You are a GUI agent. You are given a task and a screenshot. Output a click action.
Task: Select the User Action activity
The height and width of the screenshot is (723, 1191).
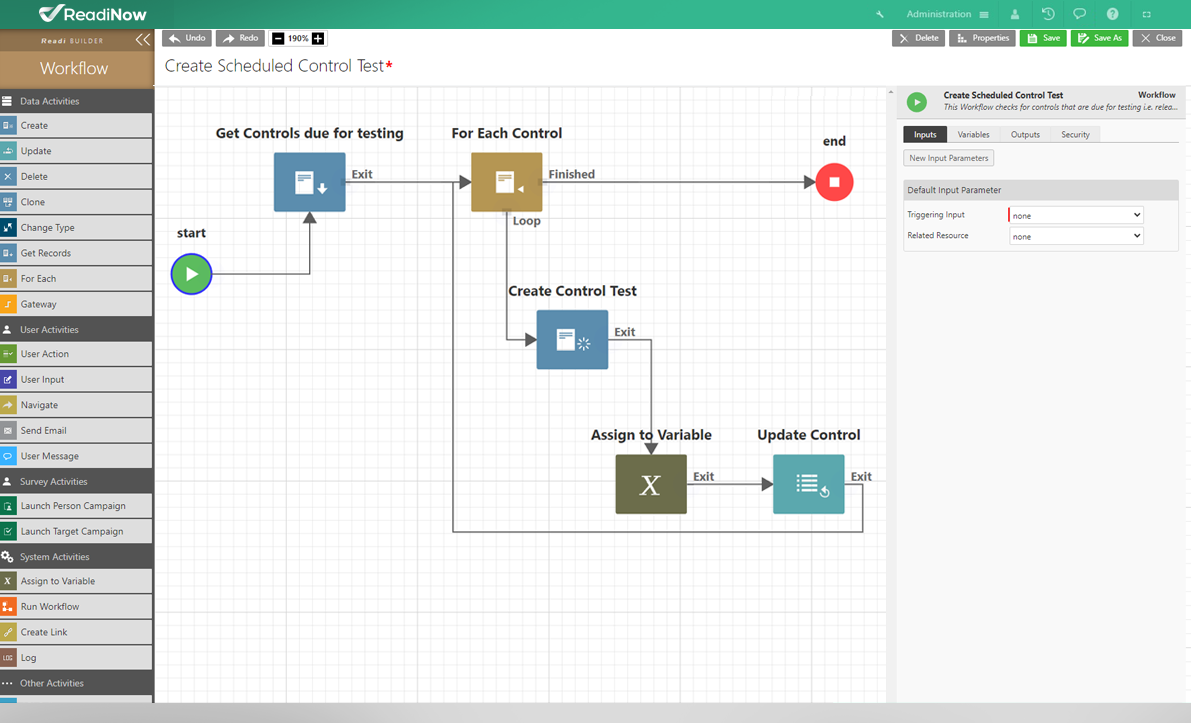pos(76,354)
